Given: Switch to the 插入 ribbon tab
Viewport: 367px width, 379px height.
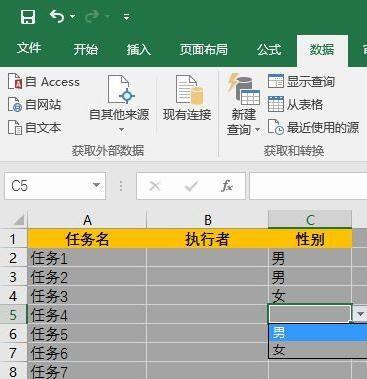Looking at the screenshot, I should point(139,50).
